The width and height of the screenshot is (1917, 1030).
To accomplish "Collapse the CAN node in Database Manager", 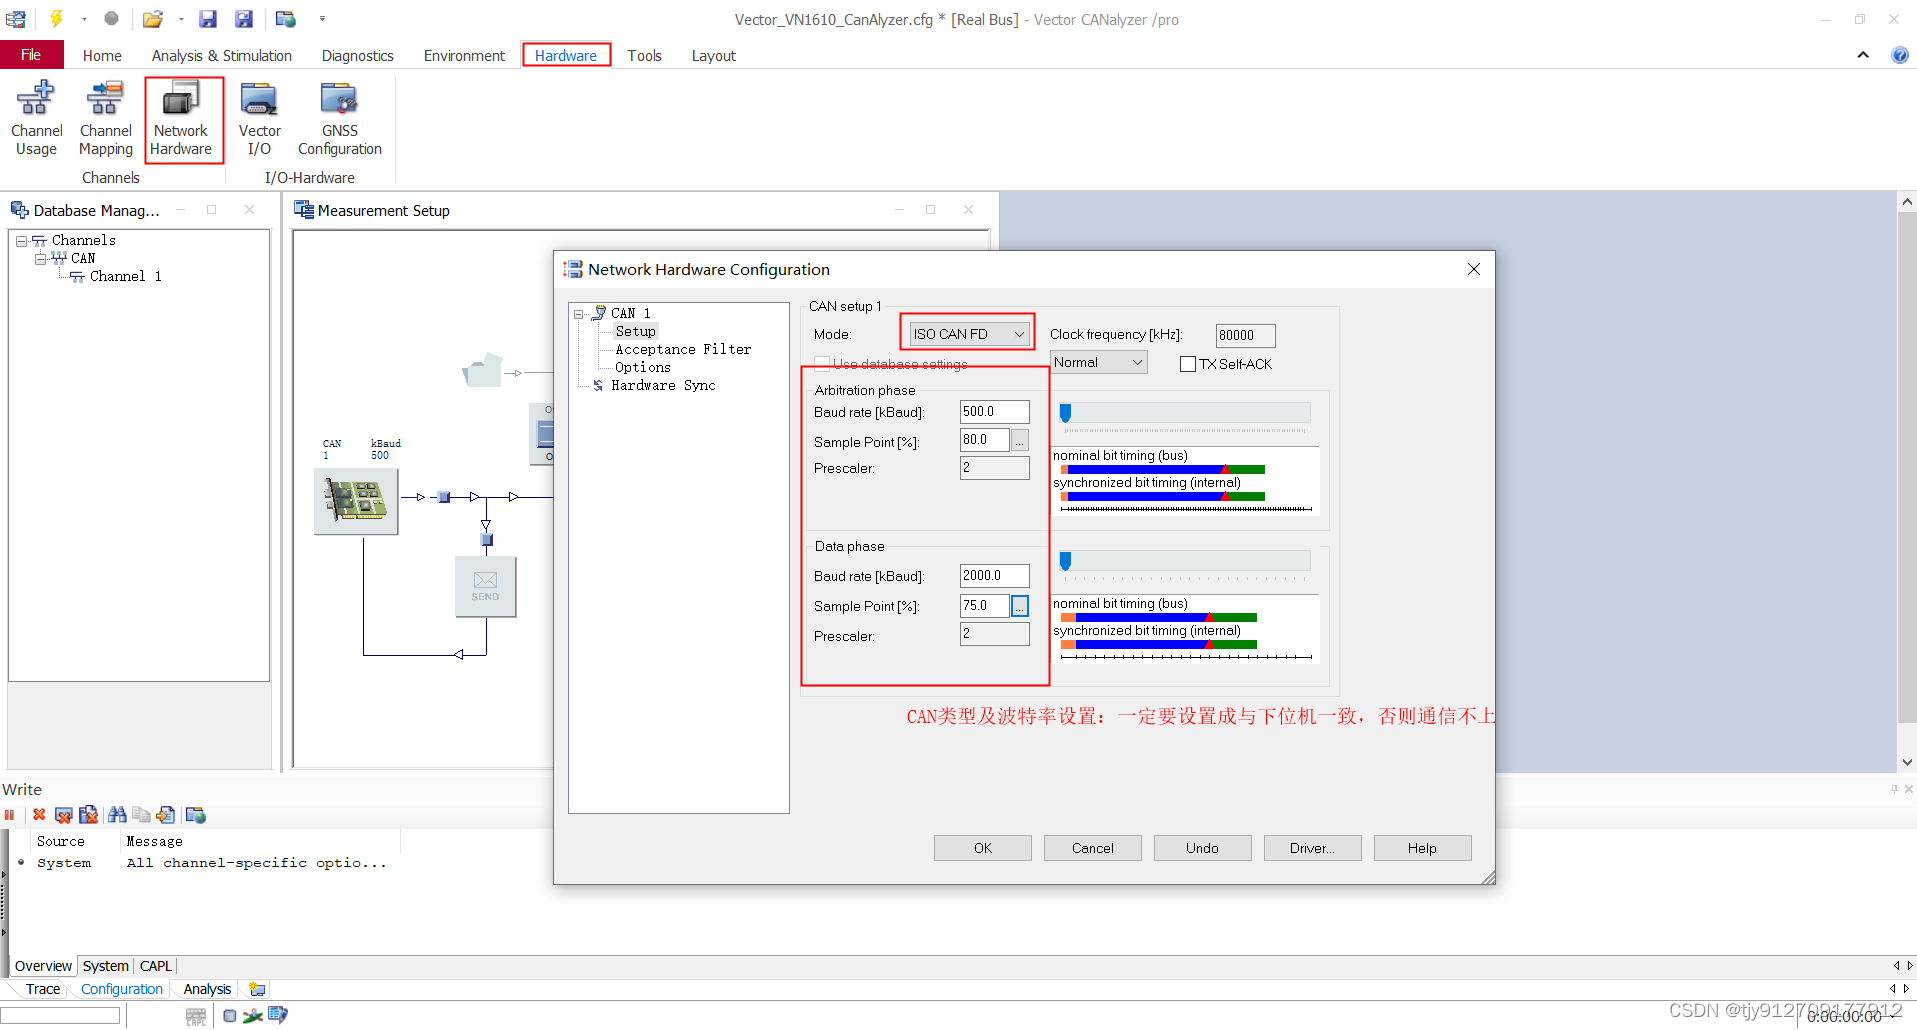I will pos(40,259).
